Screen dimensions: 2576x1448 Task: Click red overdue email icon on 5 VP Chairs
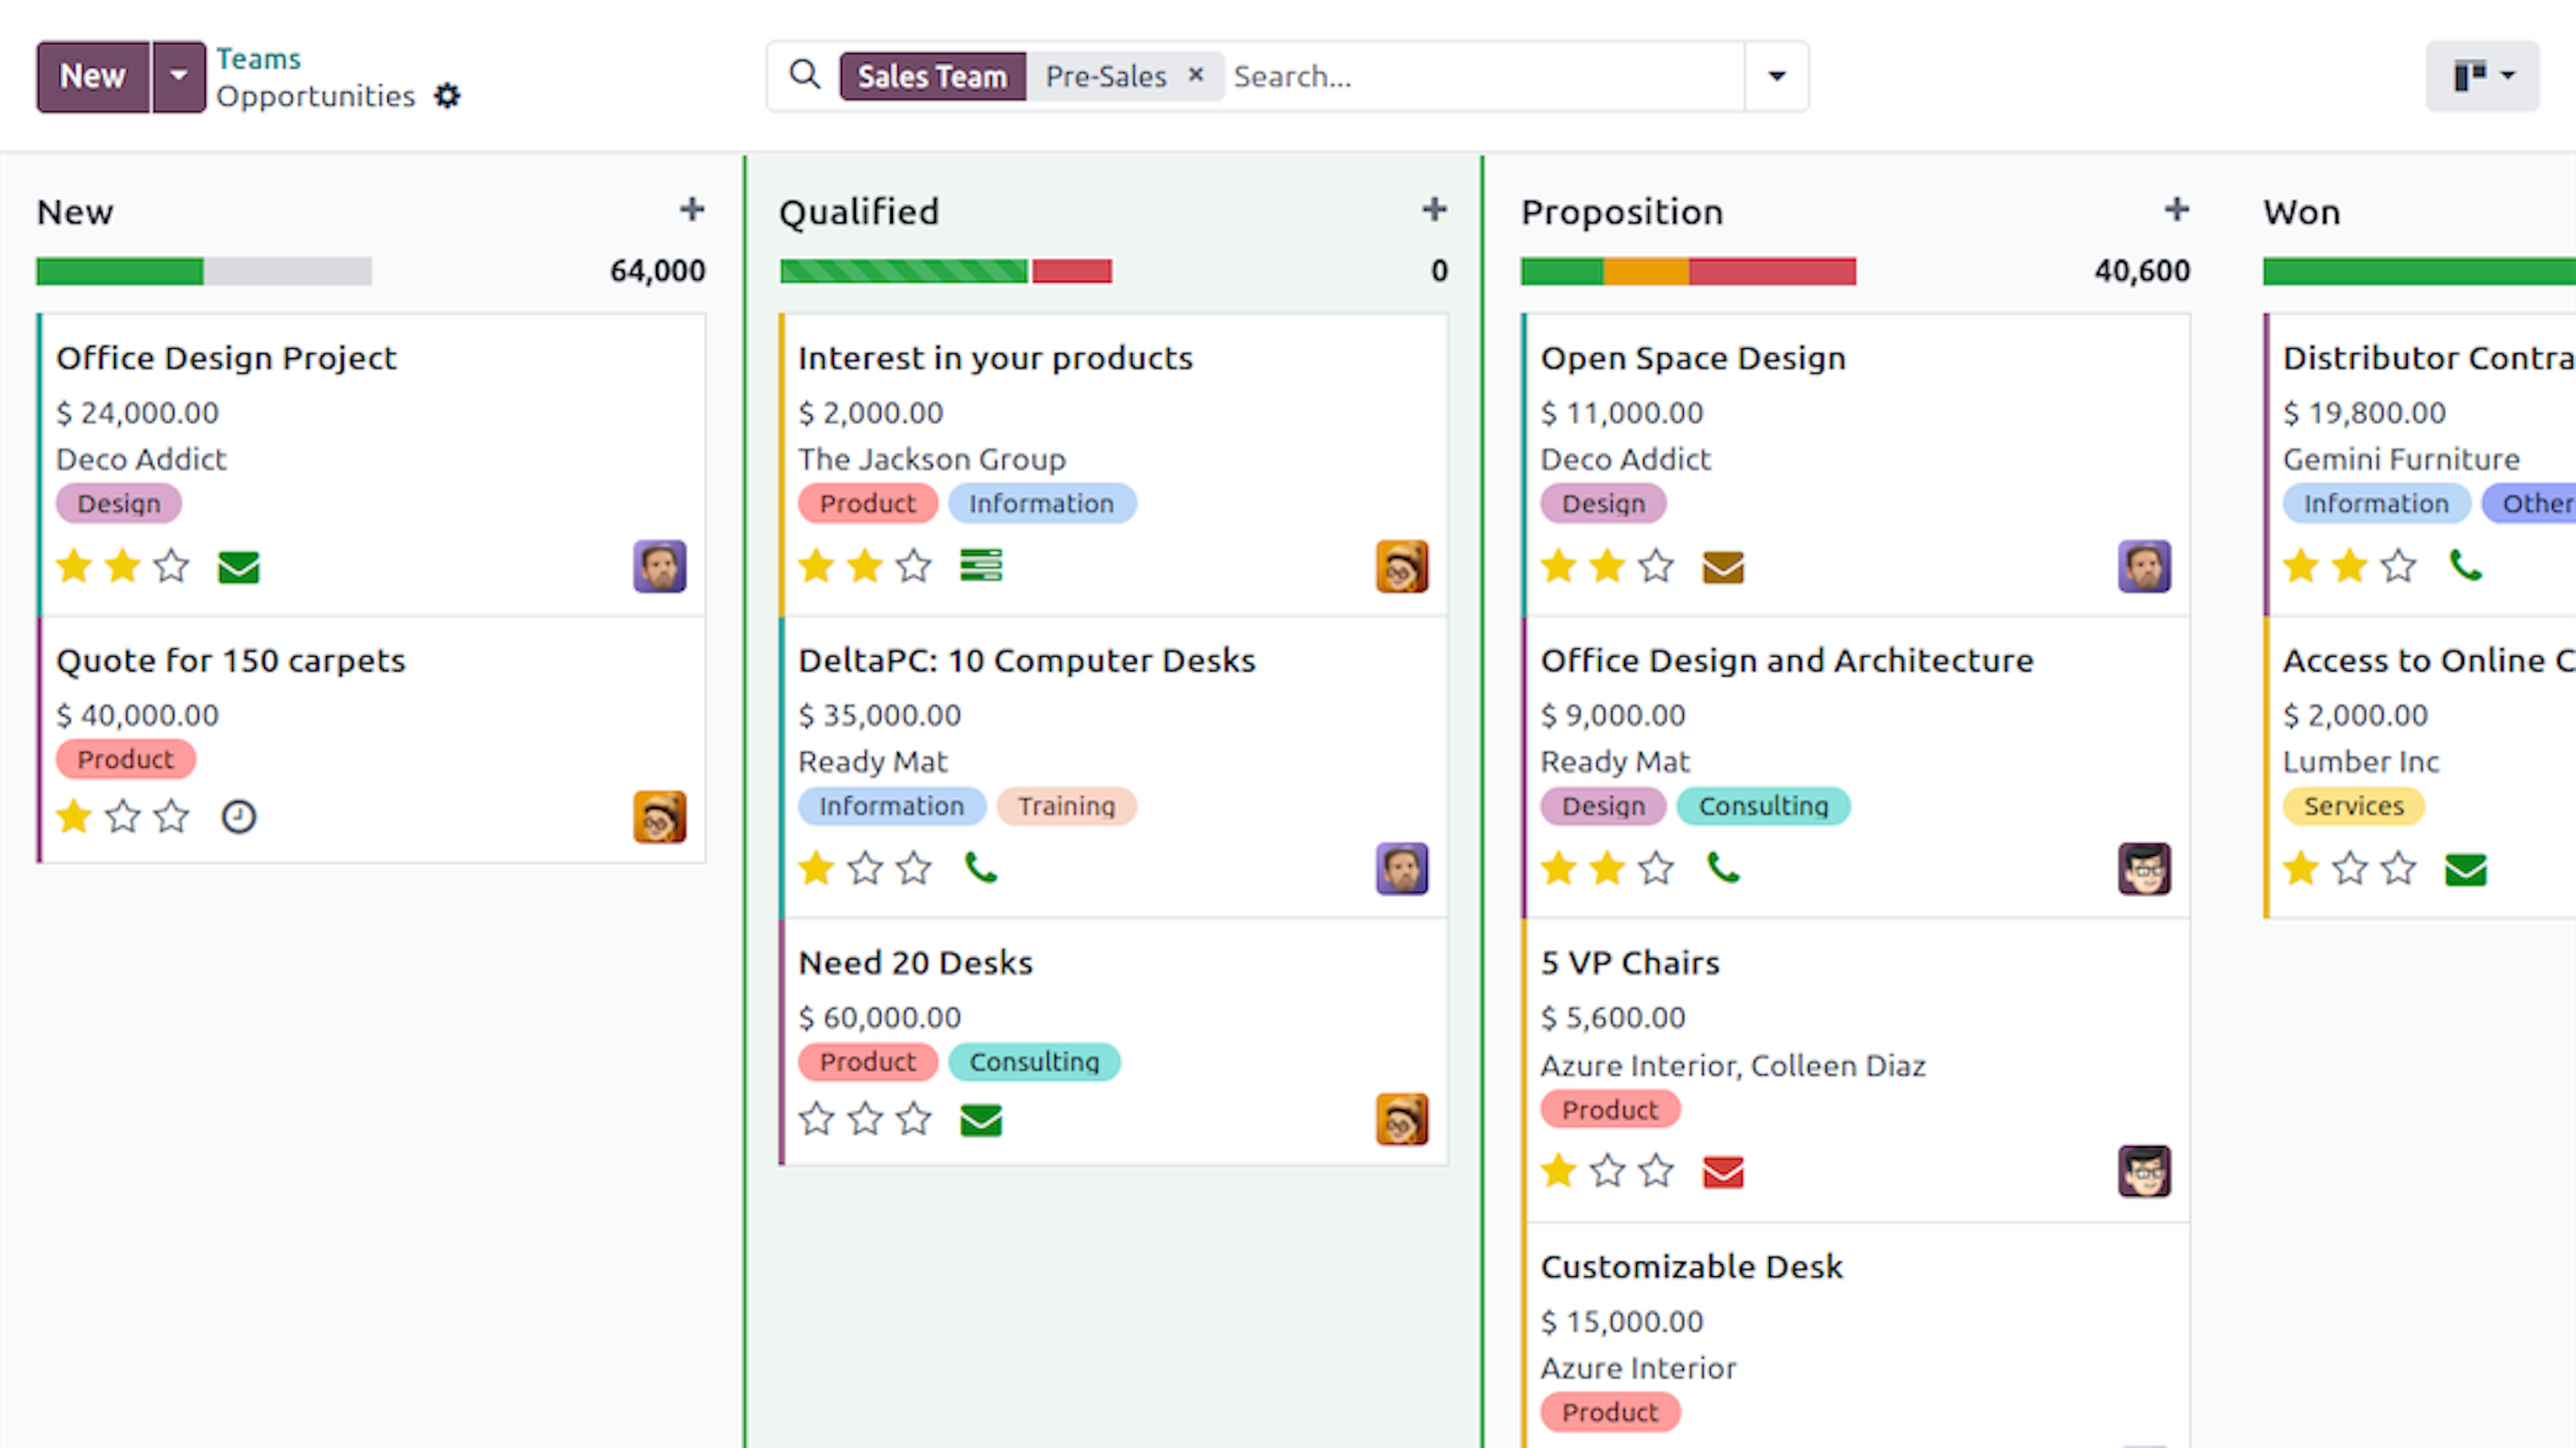[1723, 1171]
